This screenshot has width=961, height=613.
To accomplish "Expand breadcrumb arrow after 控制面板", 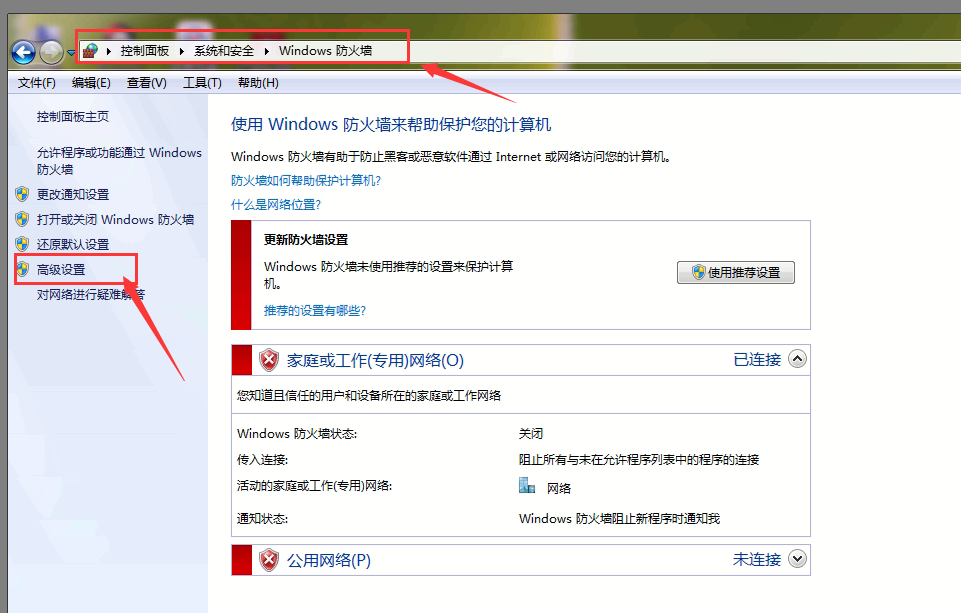I will point(182,50).
